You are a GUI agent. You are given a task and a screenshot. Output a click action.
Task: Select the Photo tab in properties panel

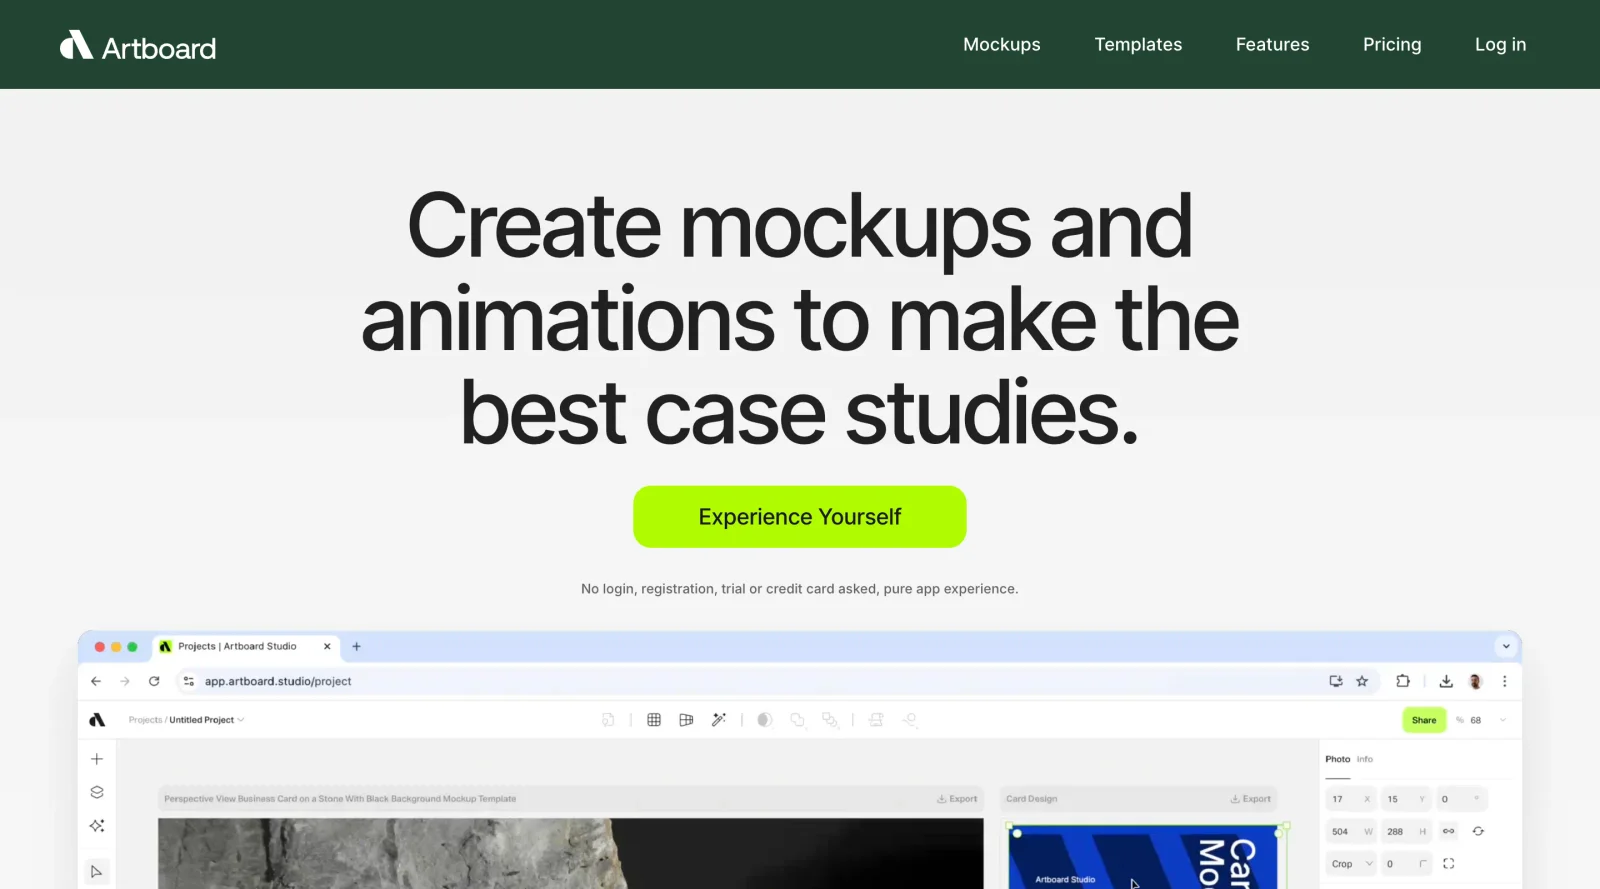[1338, 759]
